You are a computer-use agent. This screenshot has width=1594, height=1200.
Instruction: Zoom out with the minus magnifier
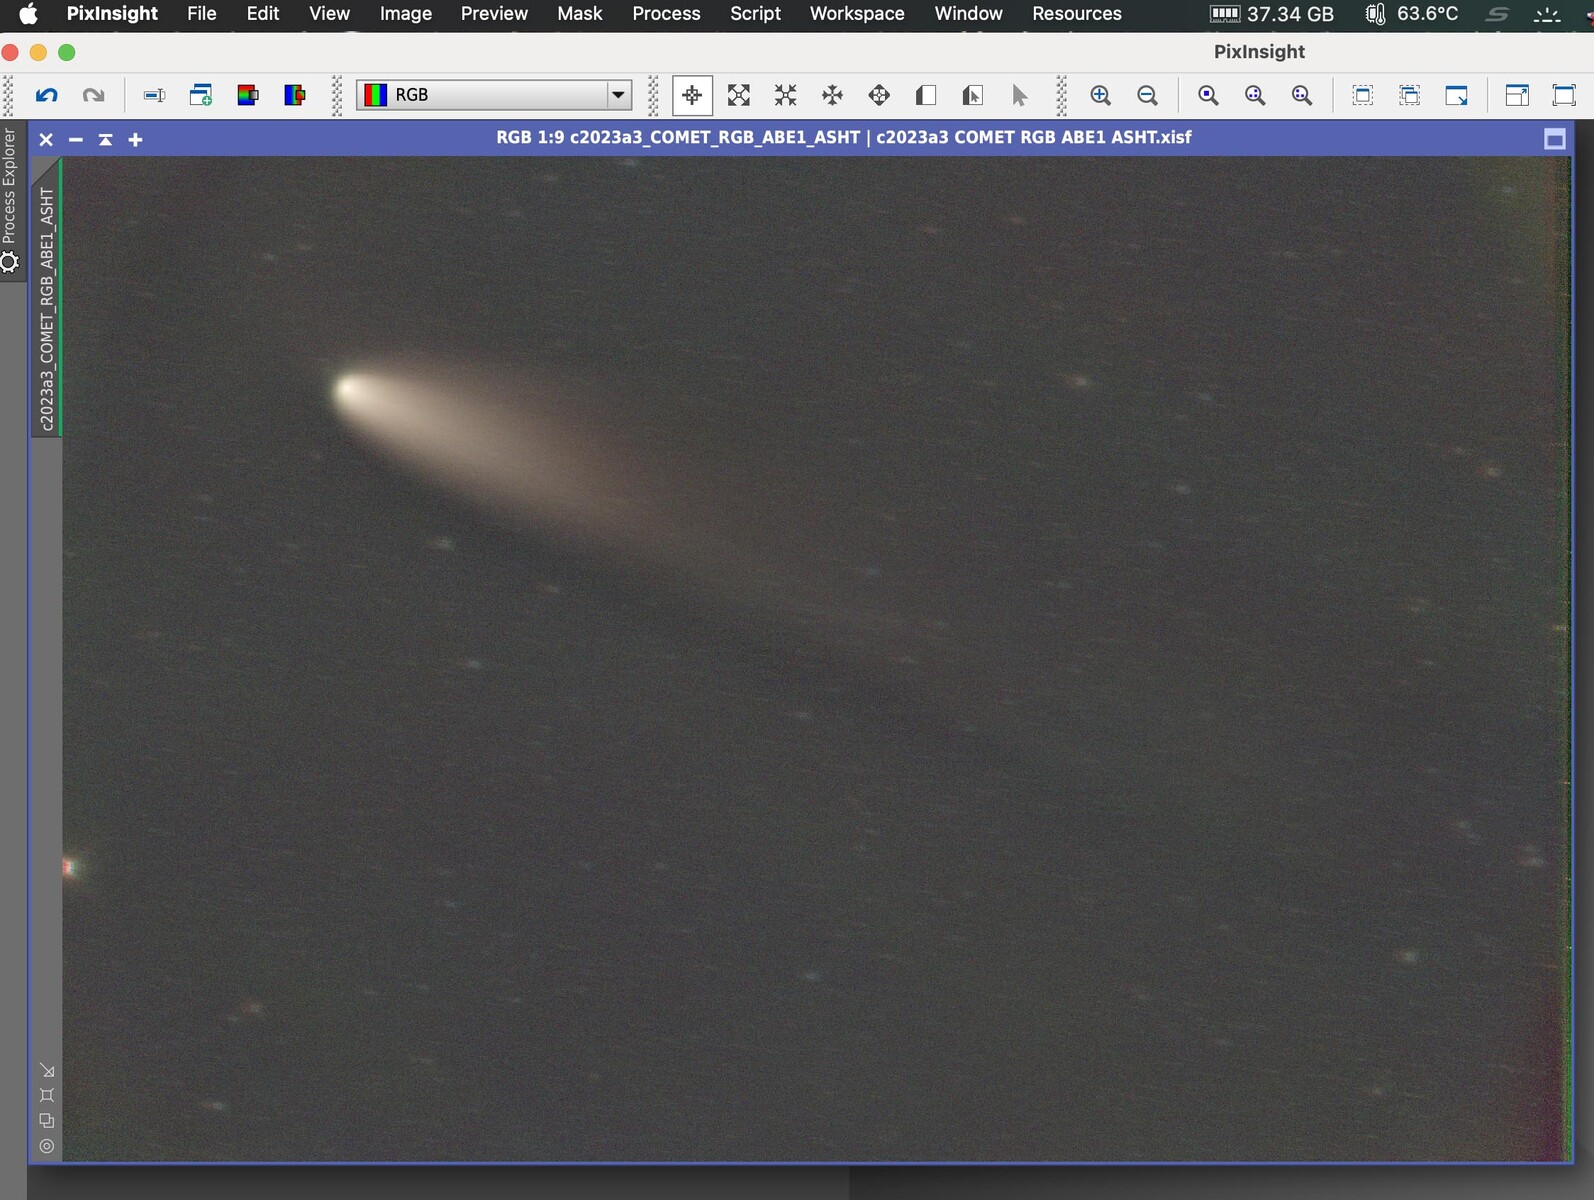1148,95
